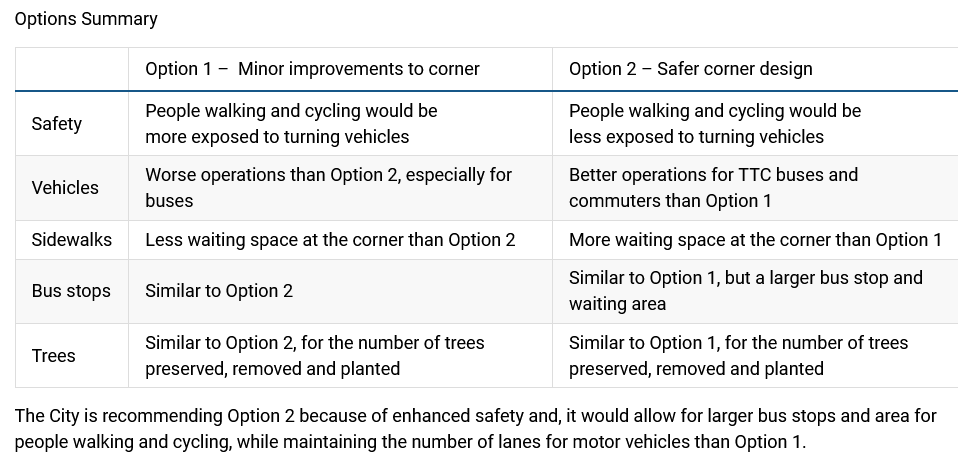
Task: Click the "More waiting space at the corner" cell
Action: pos(755,240)
